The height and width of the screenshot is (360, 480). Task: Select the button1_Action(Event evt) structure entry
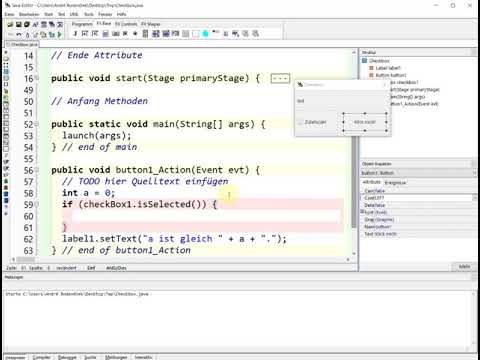coord(414,104)
